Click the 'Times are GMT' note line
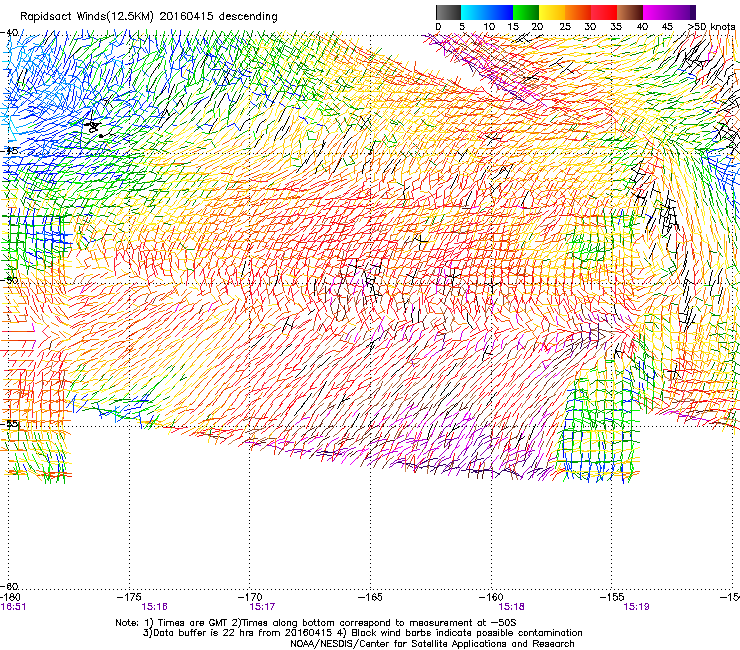This screenshot has height=650, width=740. pyautogui.click(x=316, y=623)
